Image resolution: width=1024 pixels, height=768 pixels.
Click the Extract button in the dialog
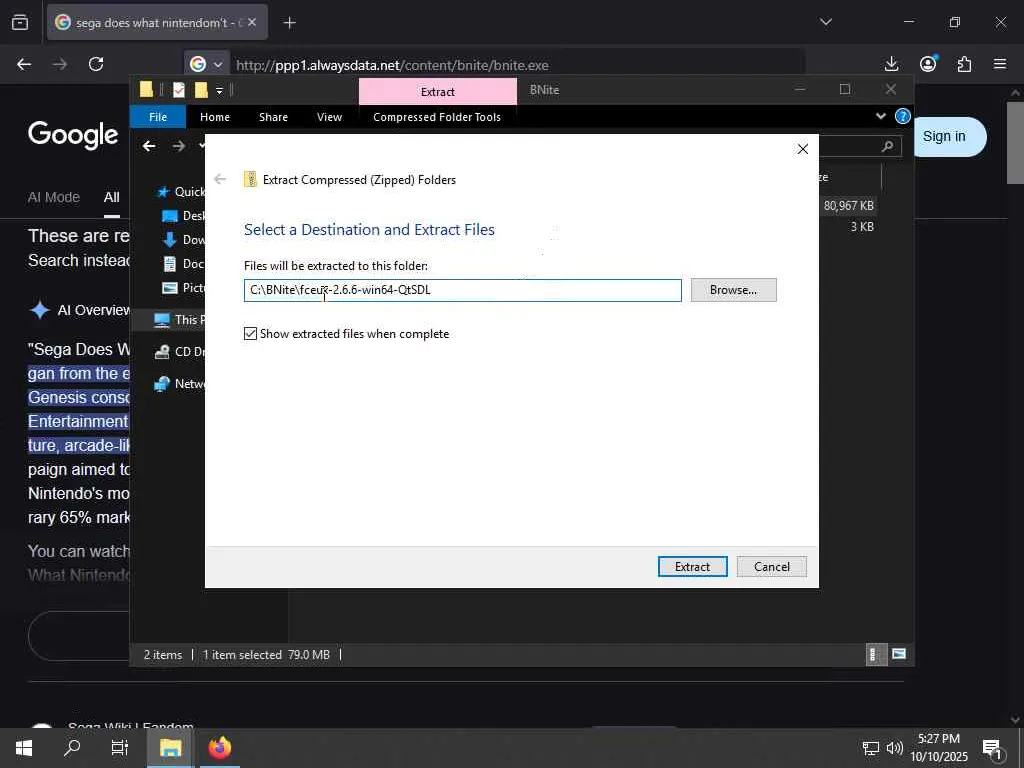click(x=692, y=566)
